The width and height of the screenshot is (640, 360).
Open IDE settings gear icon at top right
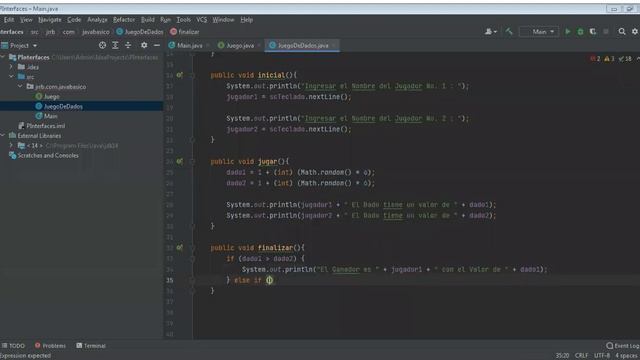(x=635, y=31)
